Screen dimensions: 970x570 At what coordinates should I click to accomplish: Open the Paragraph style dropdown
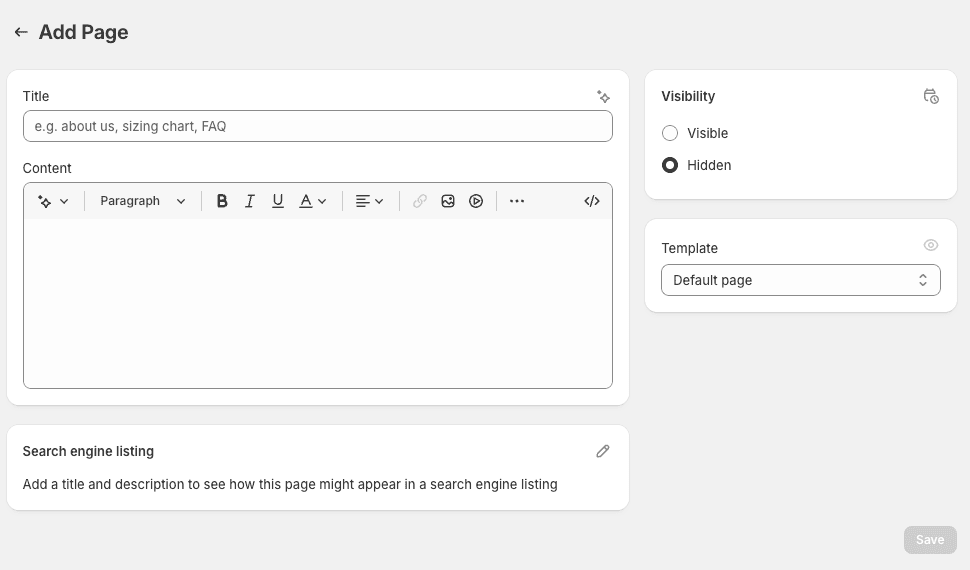(143, 201)
